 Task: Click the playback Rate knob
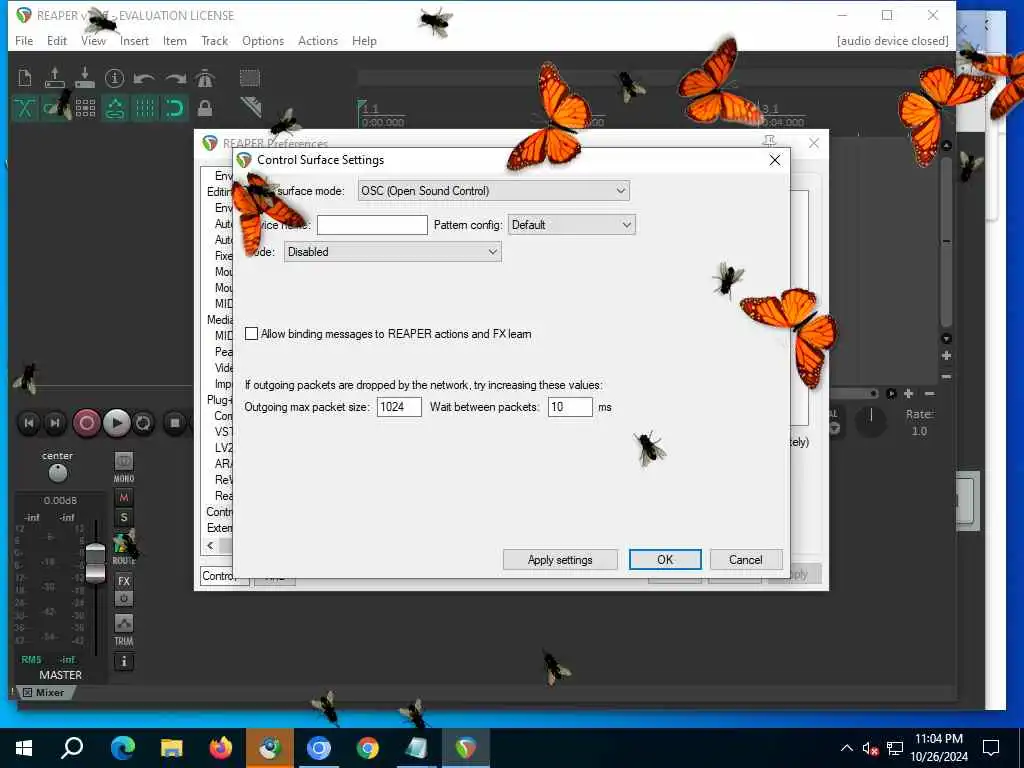[871, 421]
